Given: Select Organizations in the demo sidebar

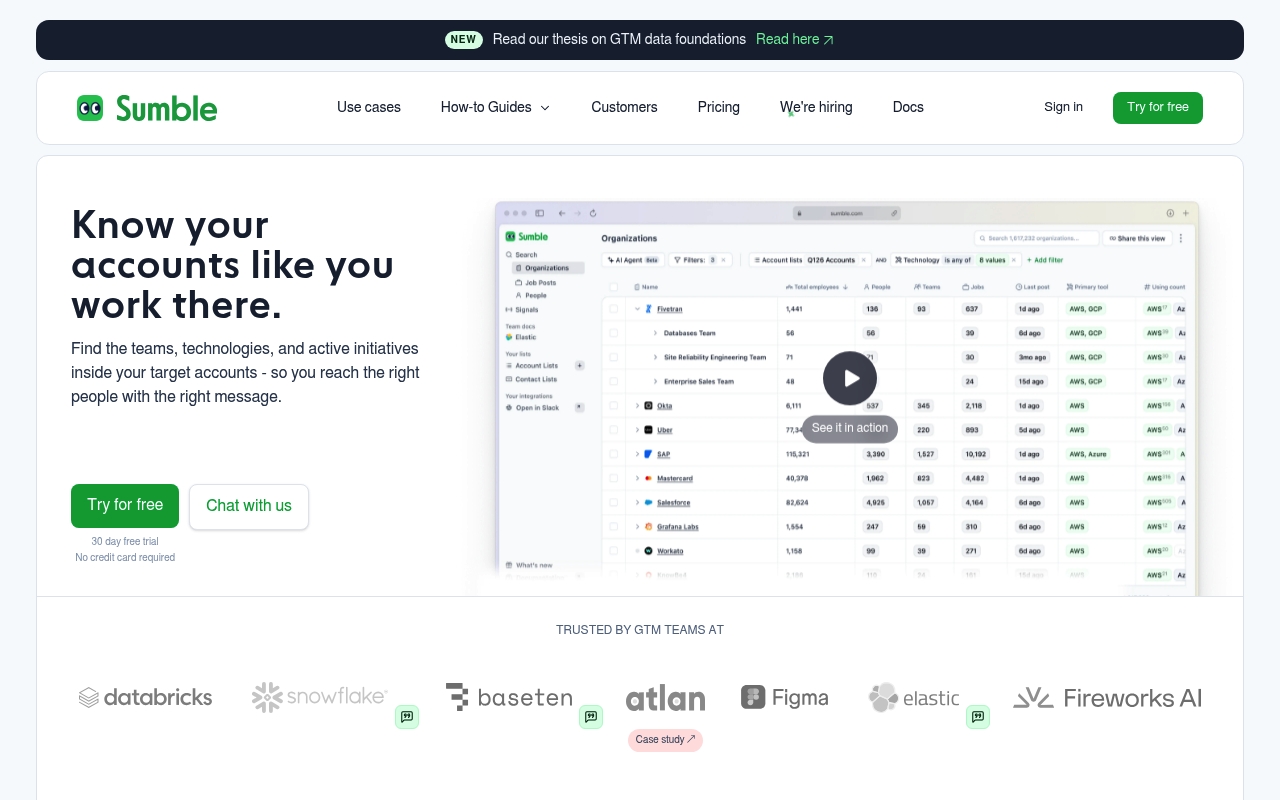Looking at the screenshot, I should click(548, 268).
